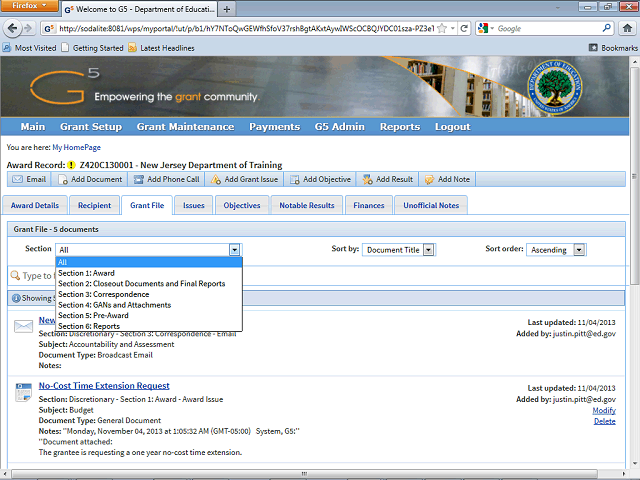Click Department of Education seal logo
This screenshot has width=640, height=480.
[555, 87]
